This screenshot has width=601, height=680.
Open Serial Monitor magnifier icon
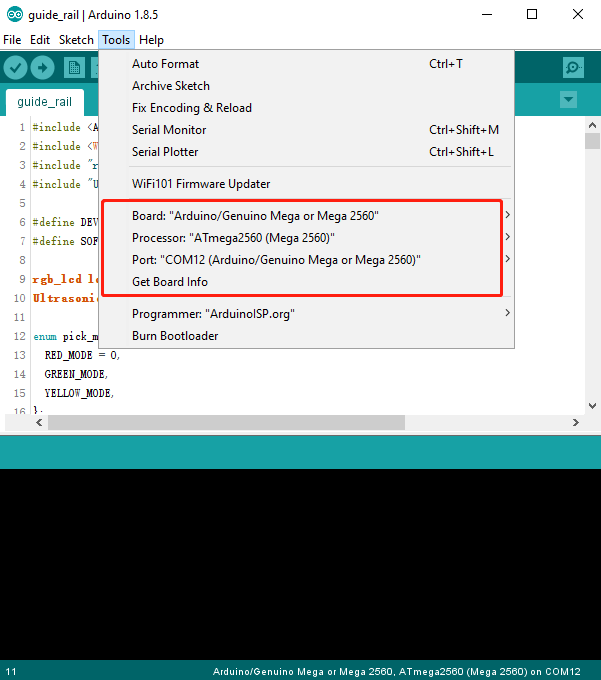[x=573, y=68]
